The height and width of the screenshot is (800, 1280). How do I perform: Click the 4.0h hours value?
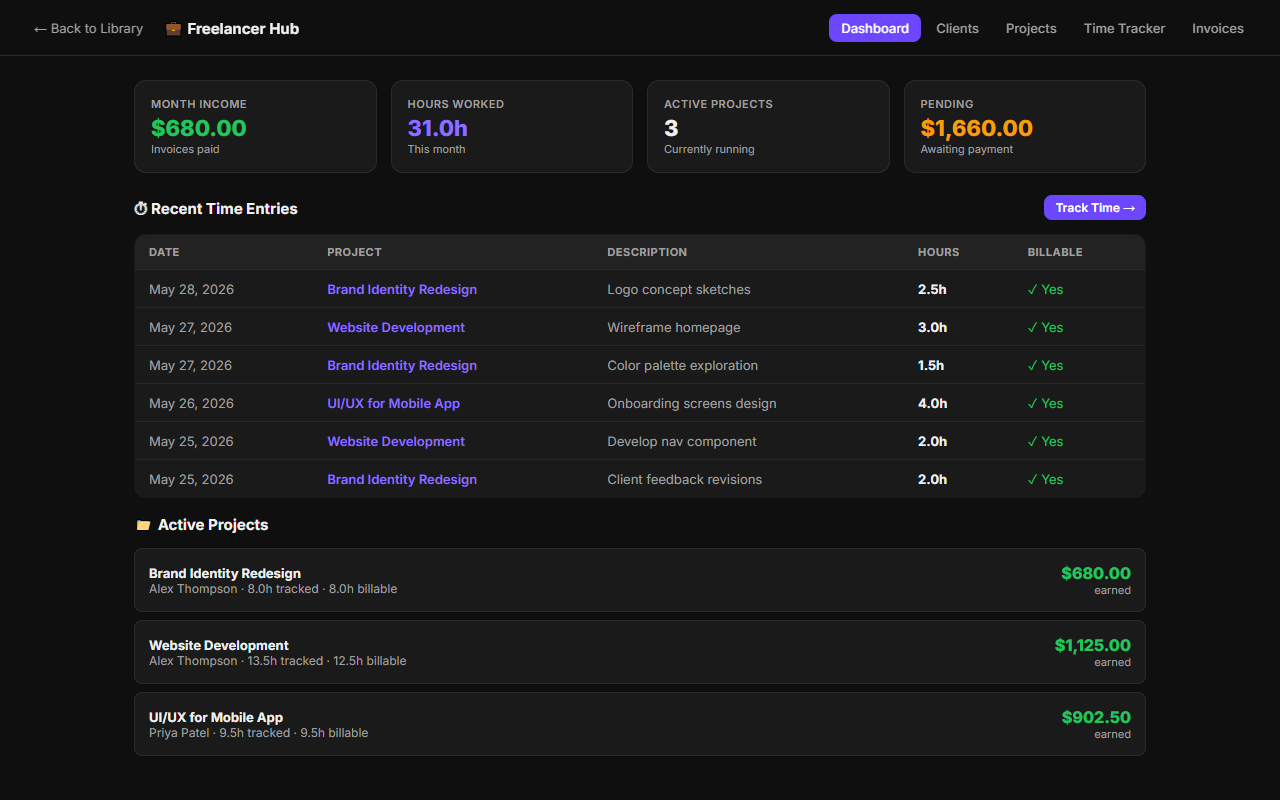[933, 403]
